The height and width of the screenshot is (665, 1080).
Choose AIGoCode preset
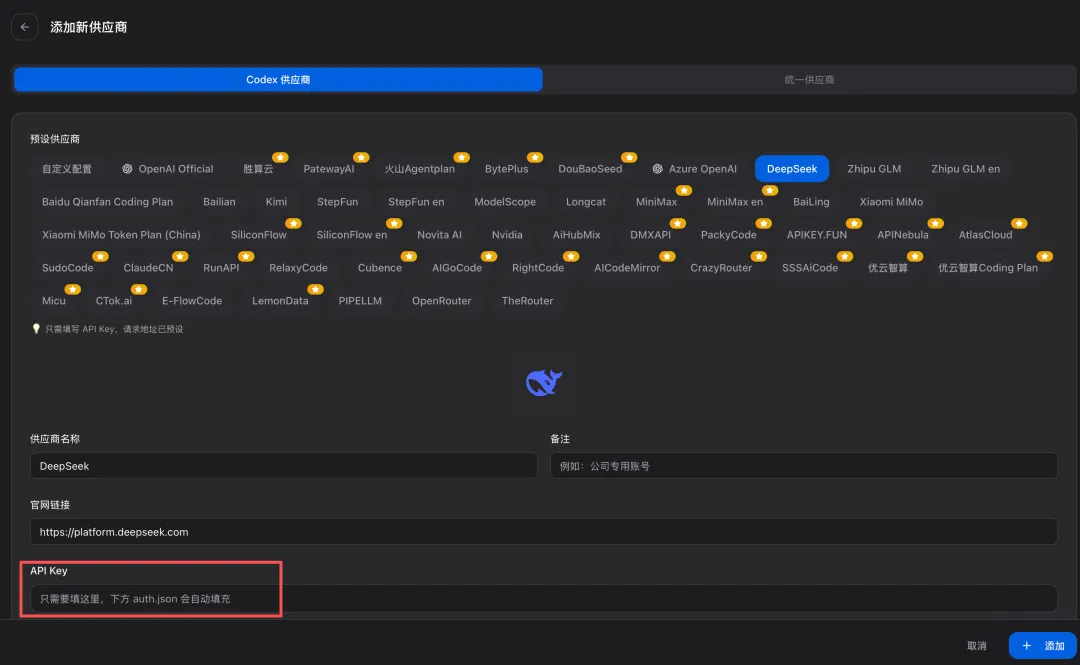point(457,268)
